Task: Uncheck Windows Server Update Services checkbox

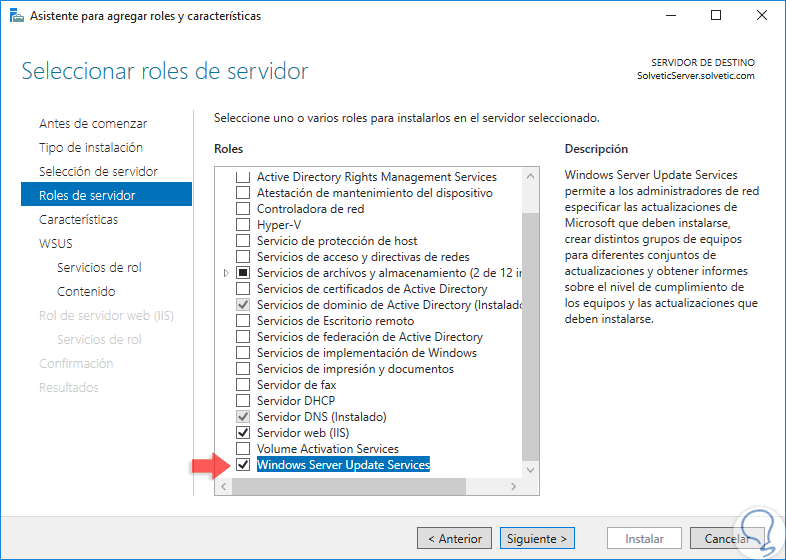Action: click(x=243, y=465)
